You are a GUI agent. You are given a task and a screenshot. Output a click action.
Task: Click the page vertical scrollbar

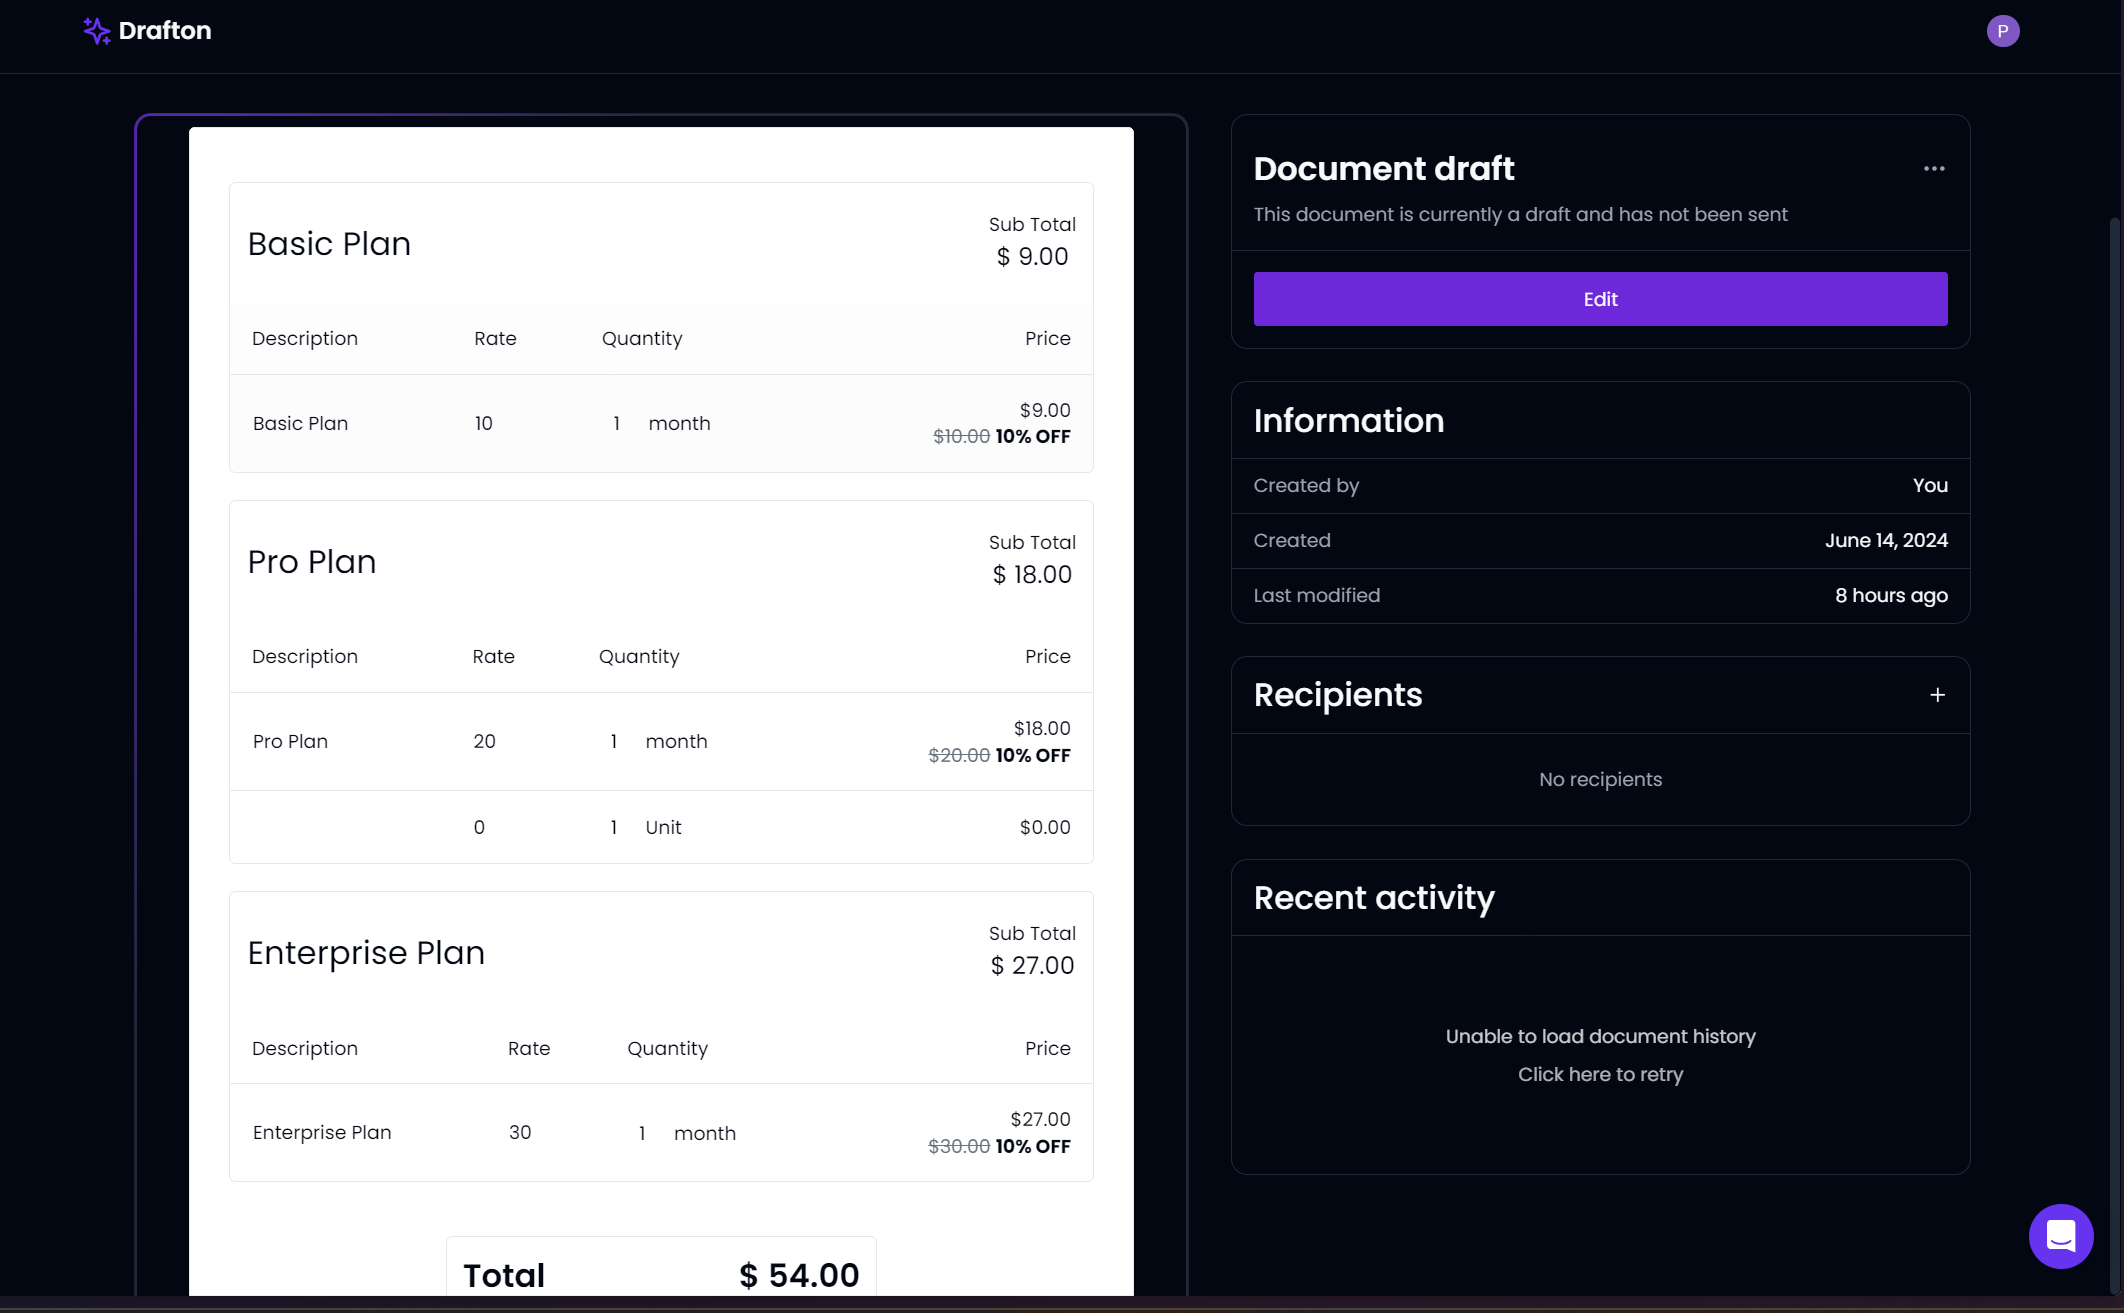(x=2114, y=700)
